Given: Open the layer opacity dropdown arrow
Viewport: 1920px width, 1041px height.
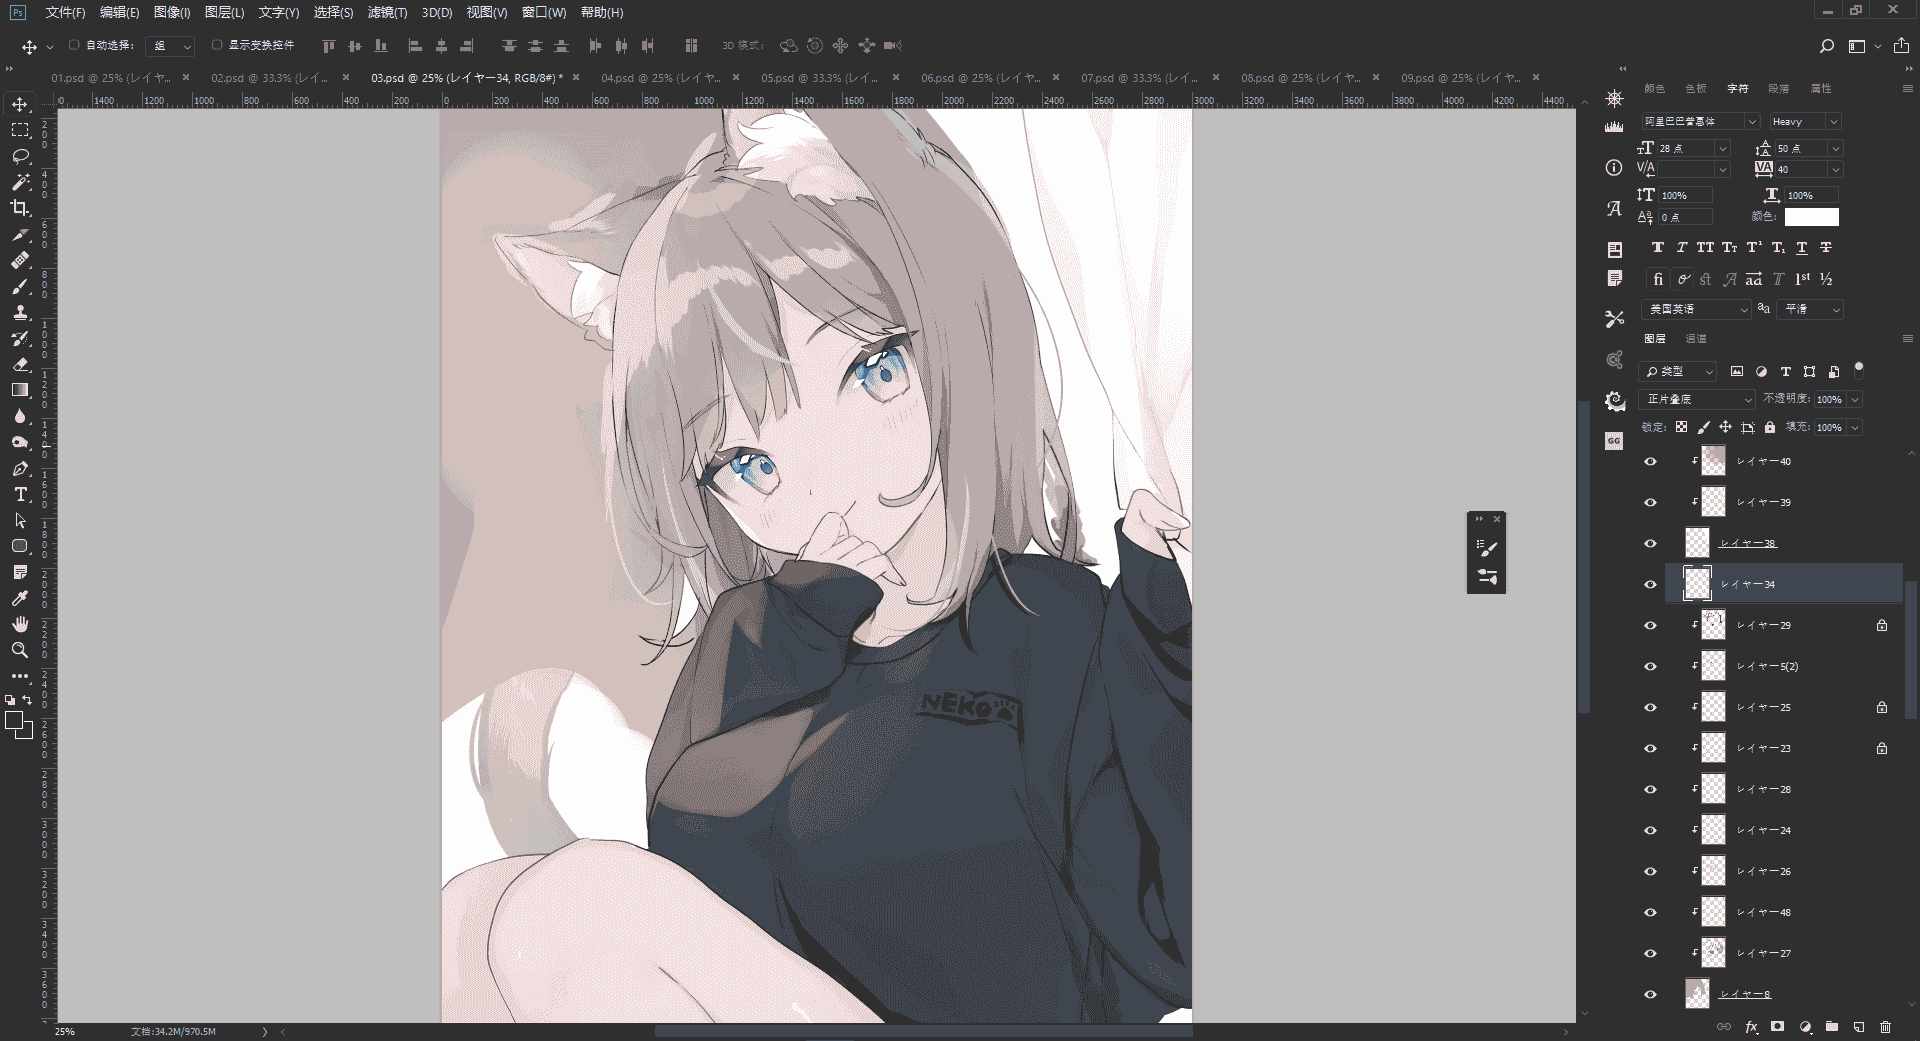Looking at the screenshot, I should pos(1855,400).
